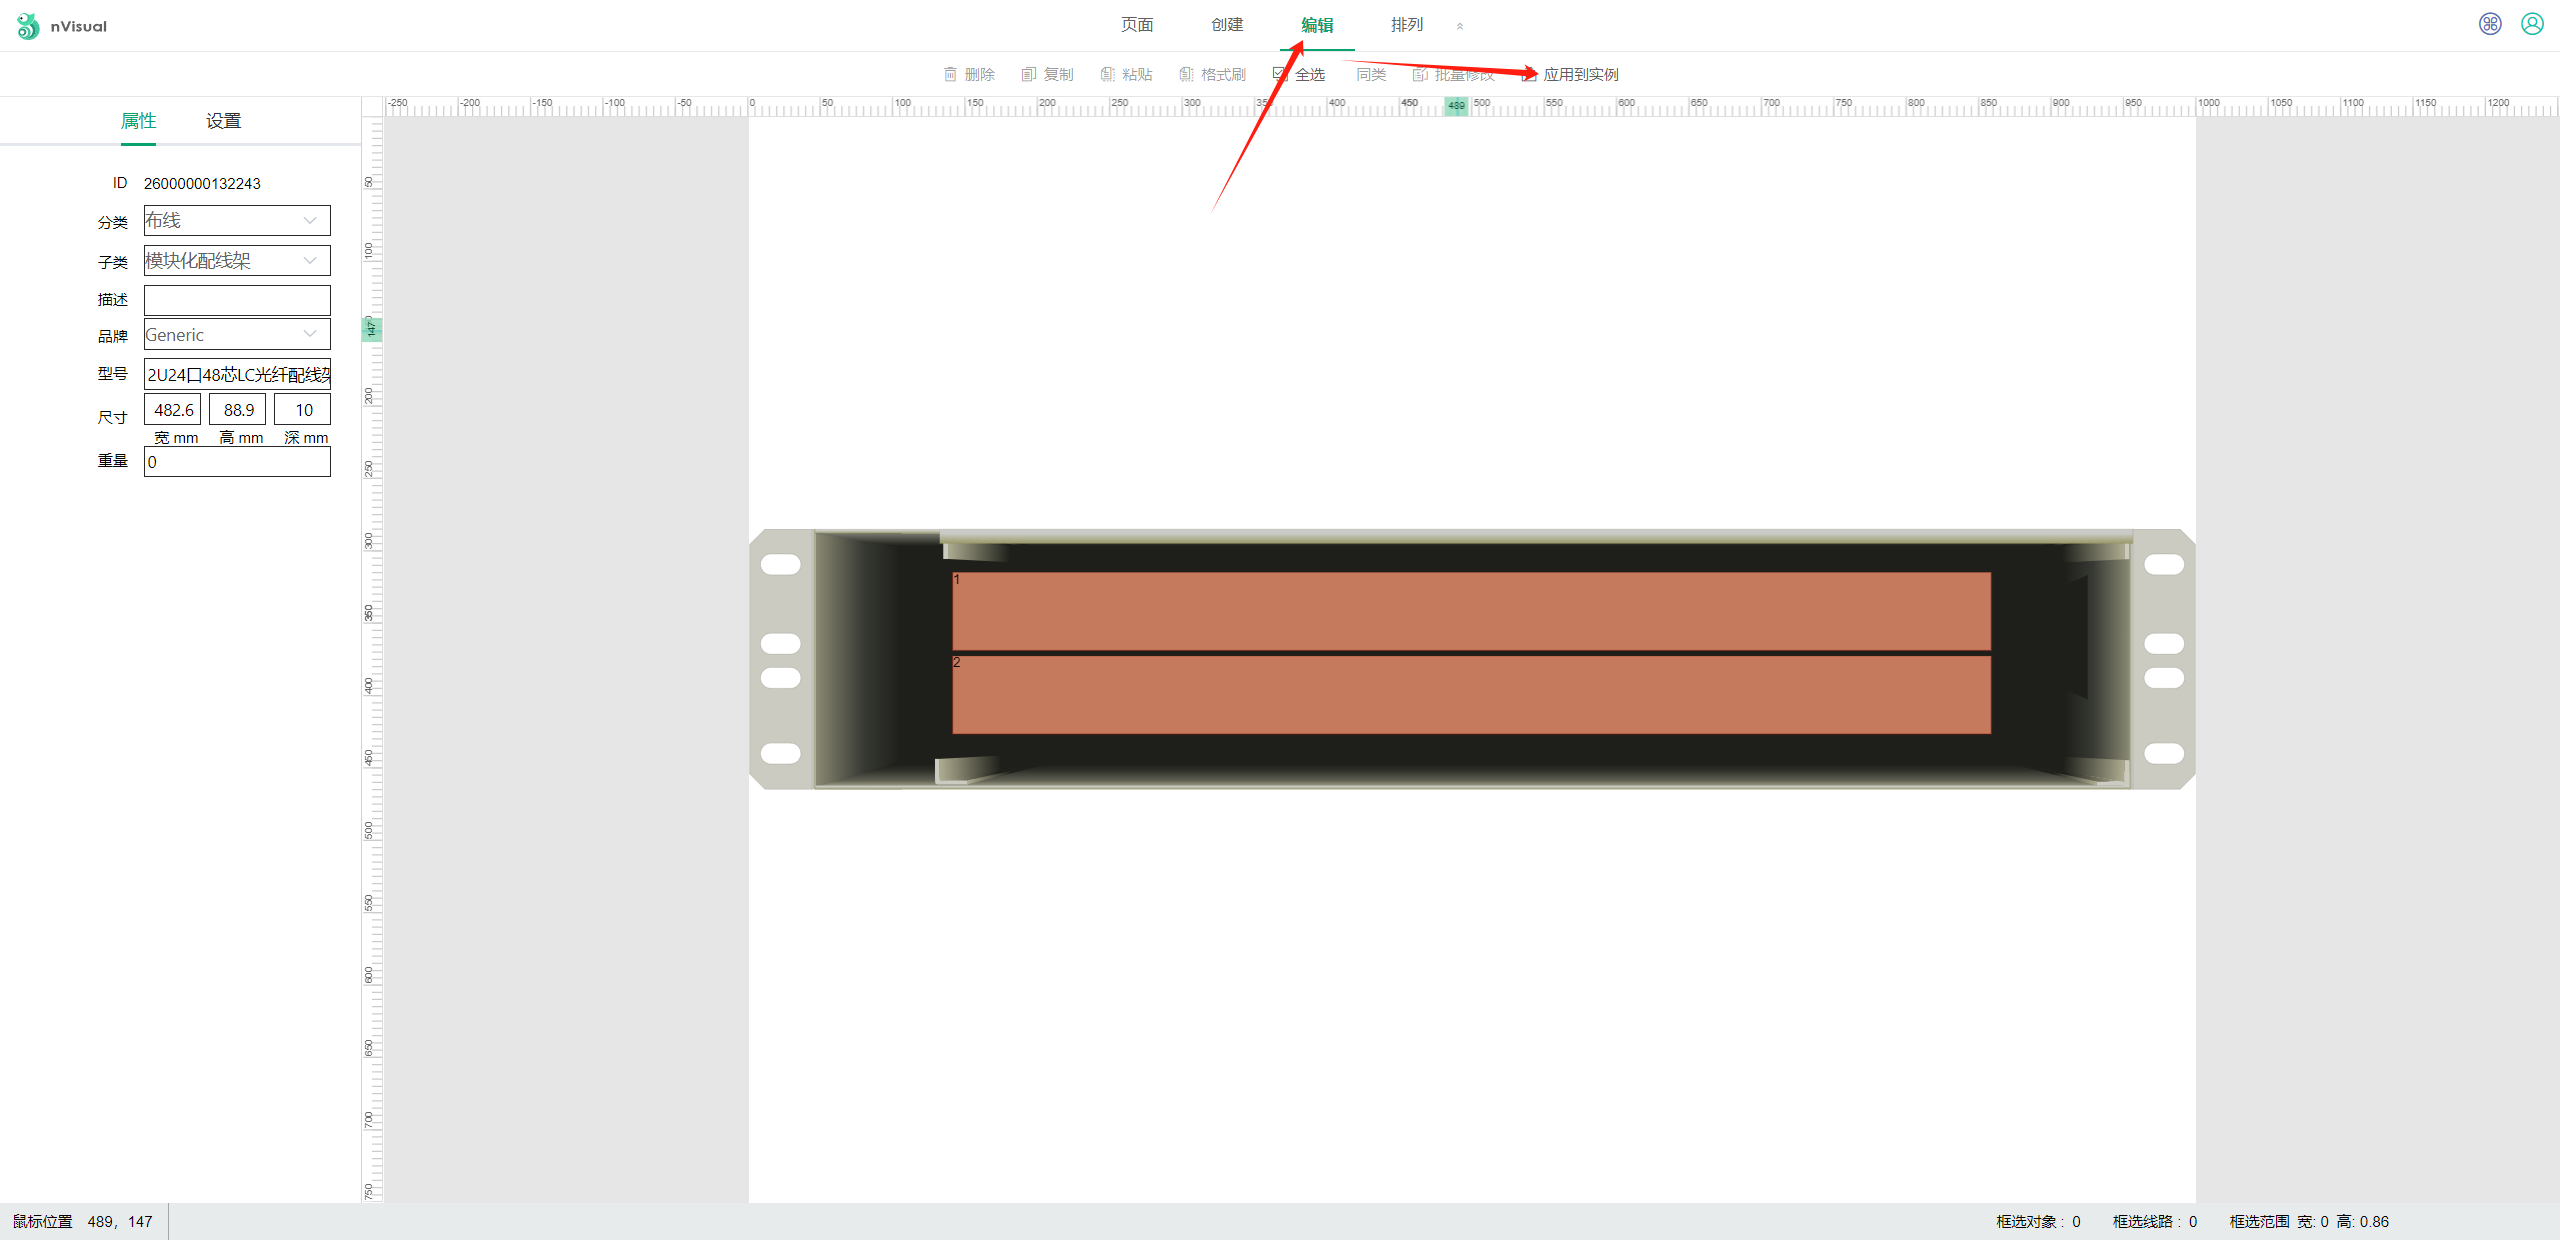The height and width of the screenshot is (1240, 2560).
Task: Click the 格式刷 format painter icon
Action: click(x=1186, y=74)
